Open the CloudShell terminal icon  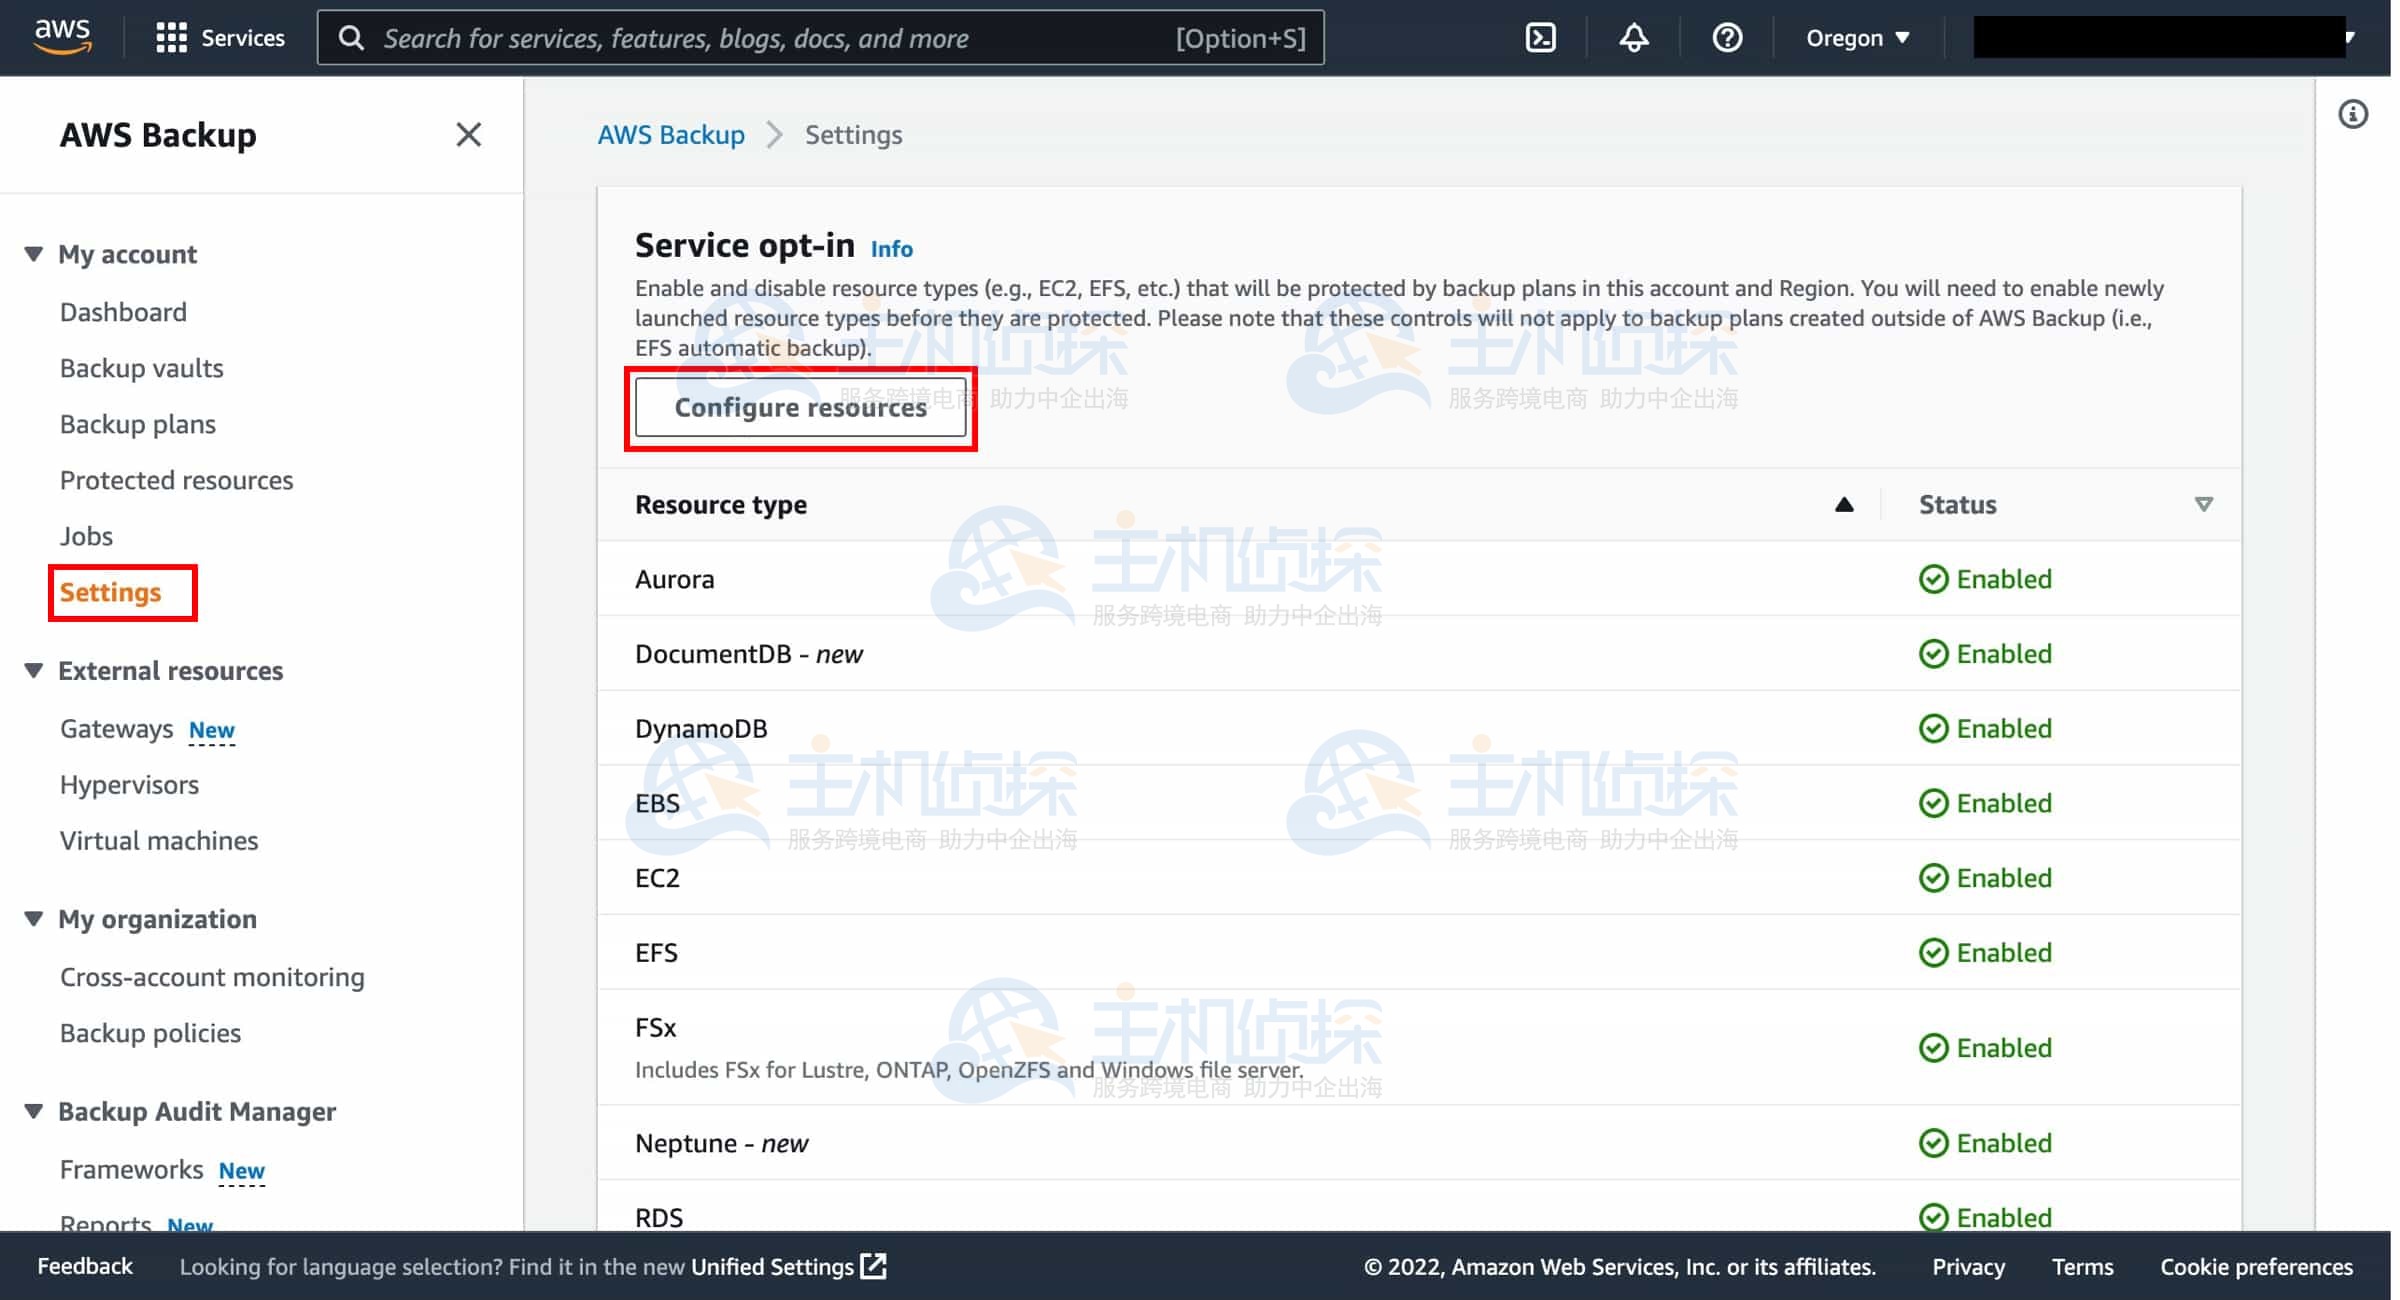tap(1539, 37)
